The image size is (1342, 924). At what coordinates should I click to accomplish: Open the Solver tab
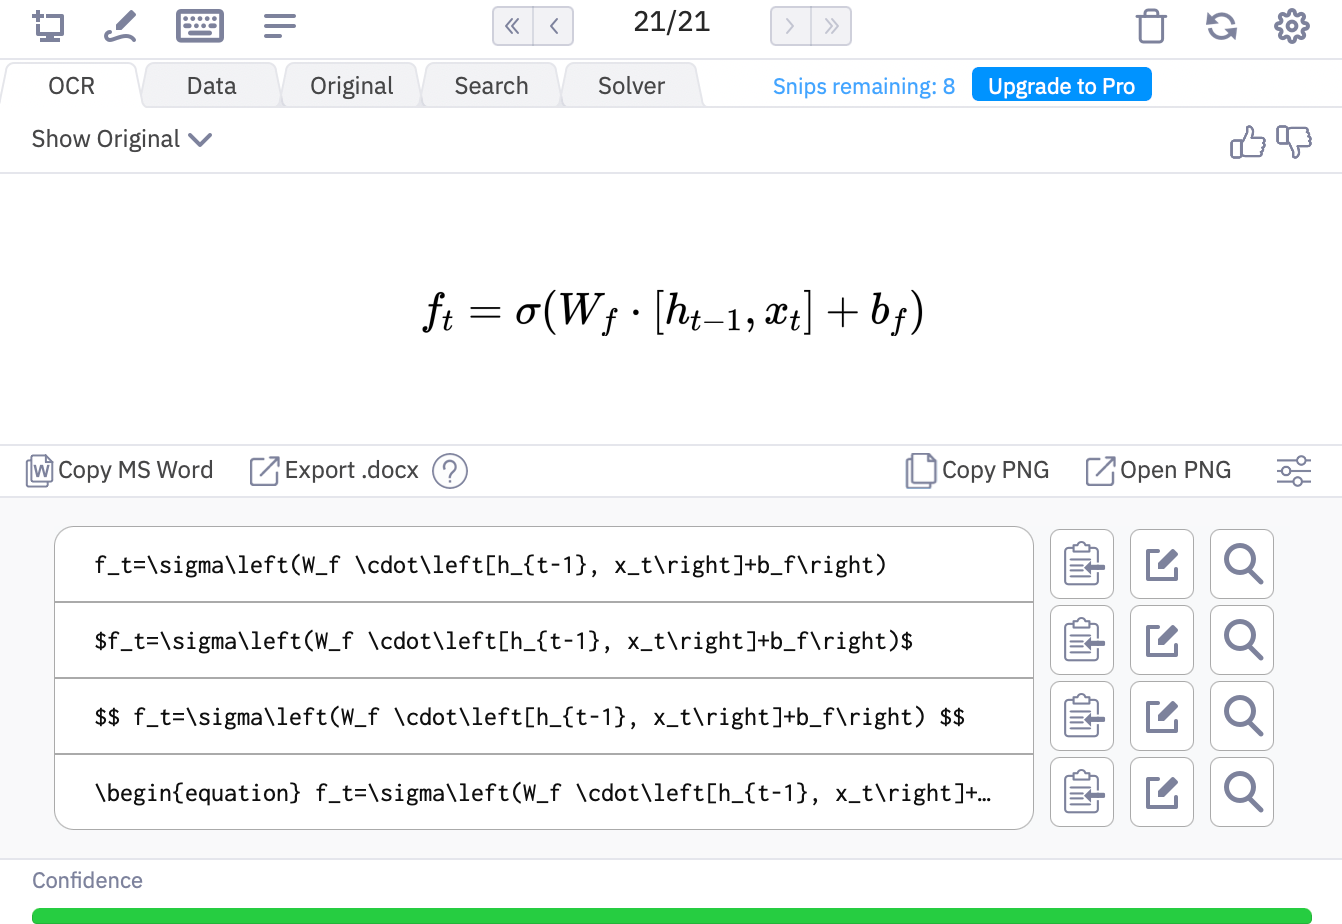(631, 86)
